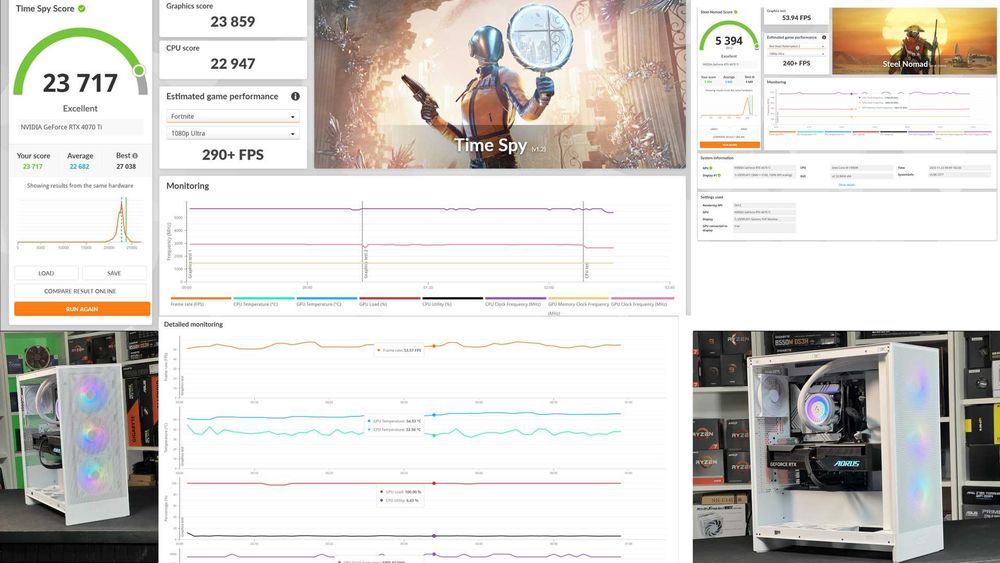Open the game dropdown in Steel Nomad panel

point(797,47)
